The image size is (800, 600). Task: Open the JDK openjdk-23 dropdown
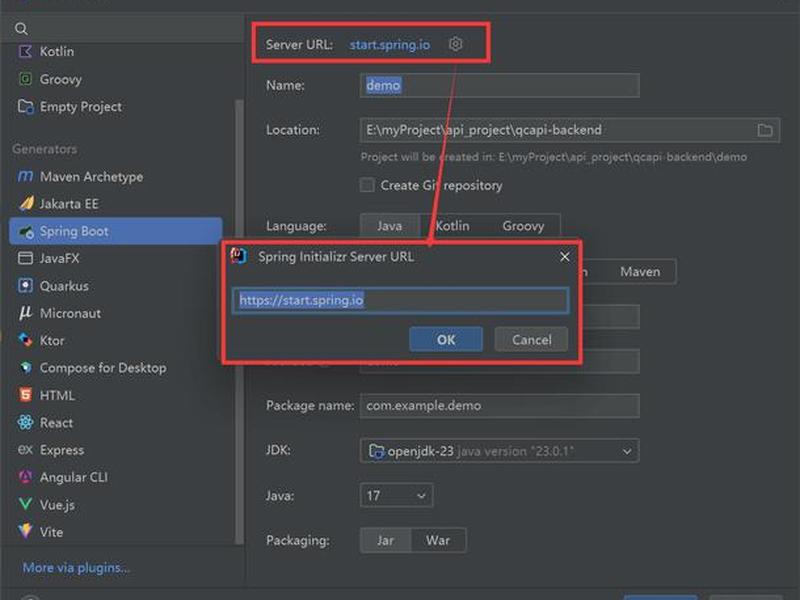pos(499,451)
